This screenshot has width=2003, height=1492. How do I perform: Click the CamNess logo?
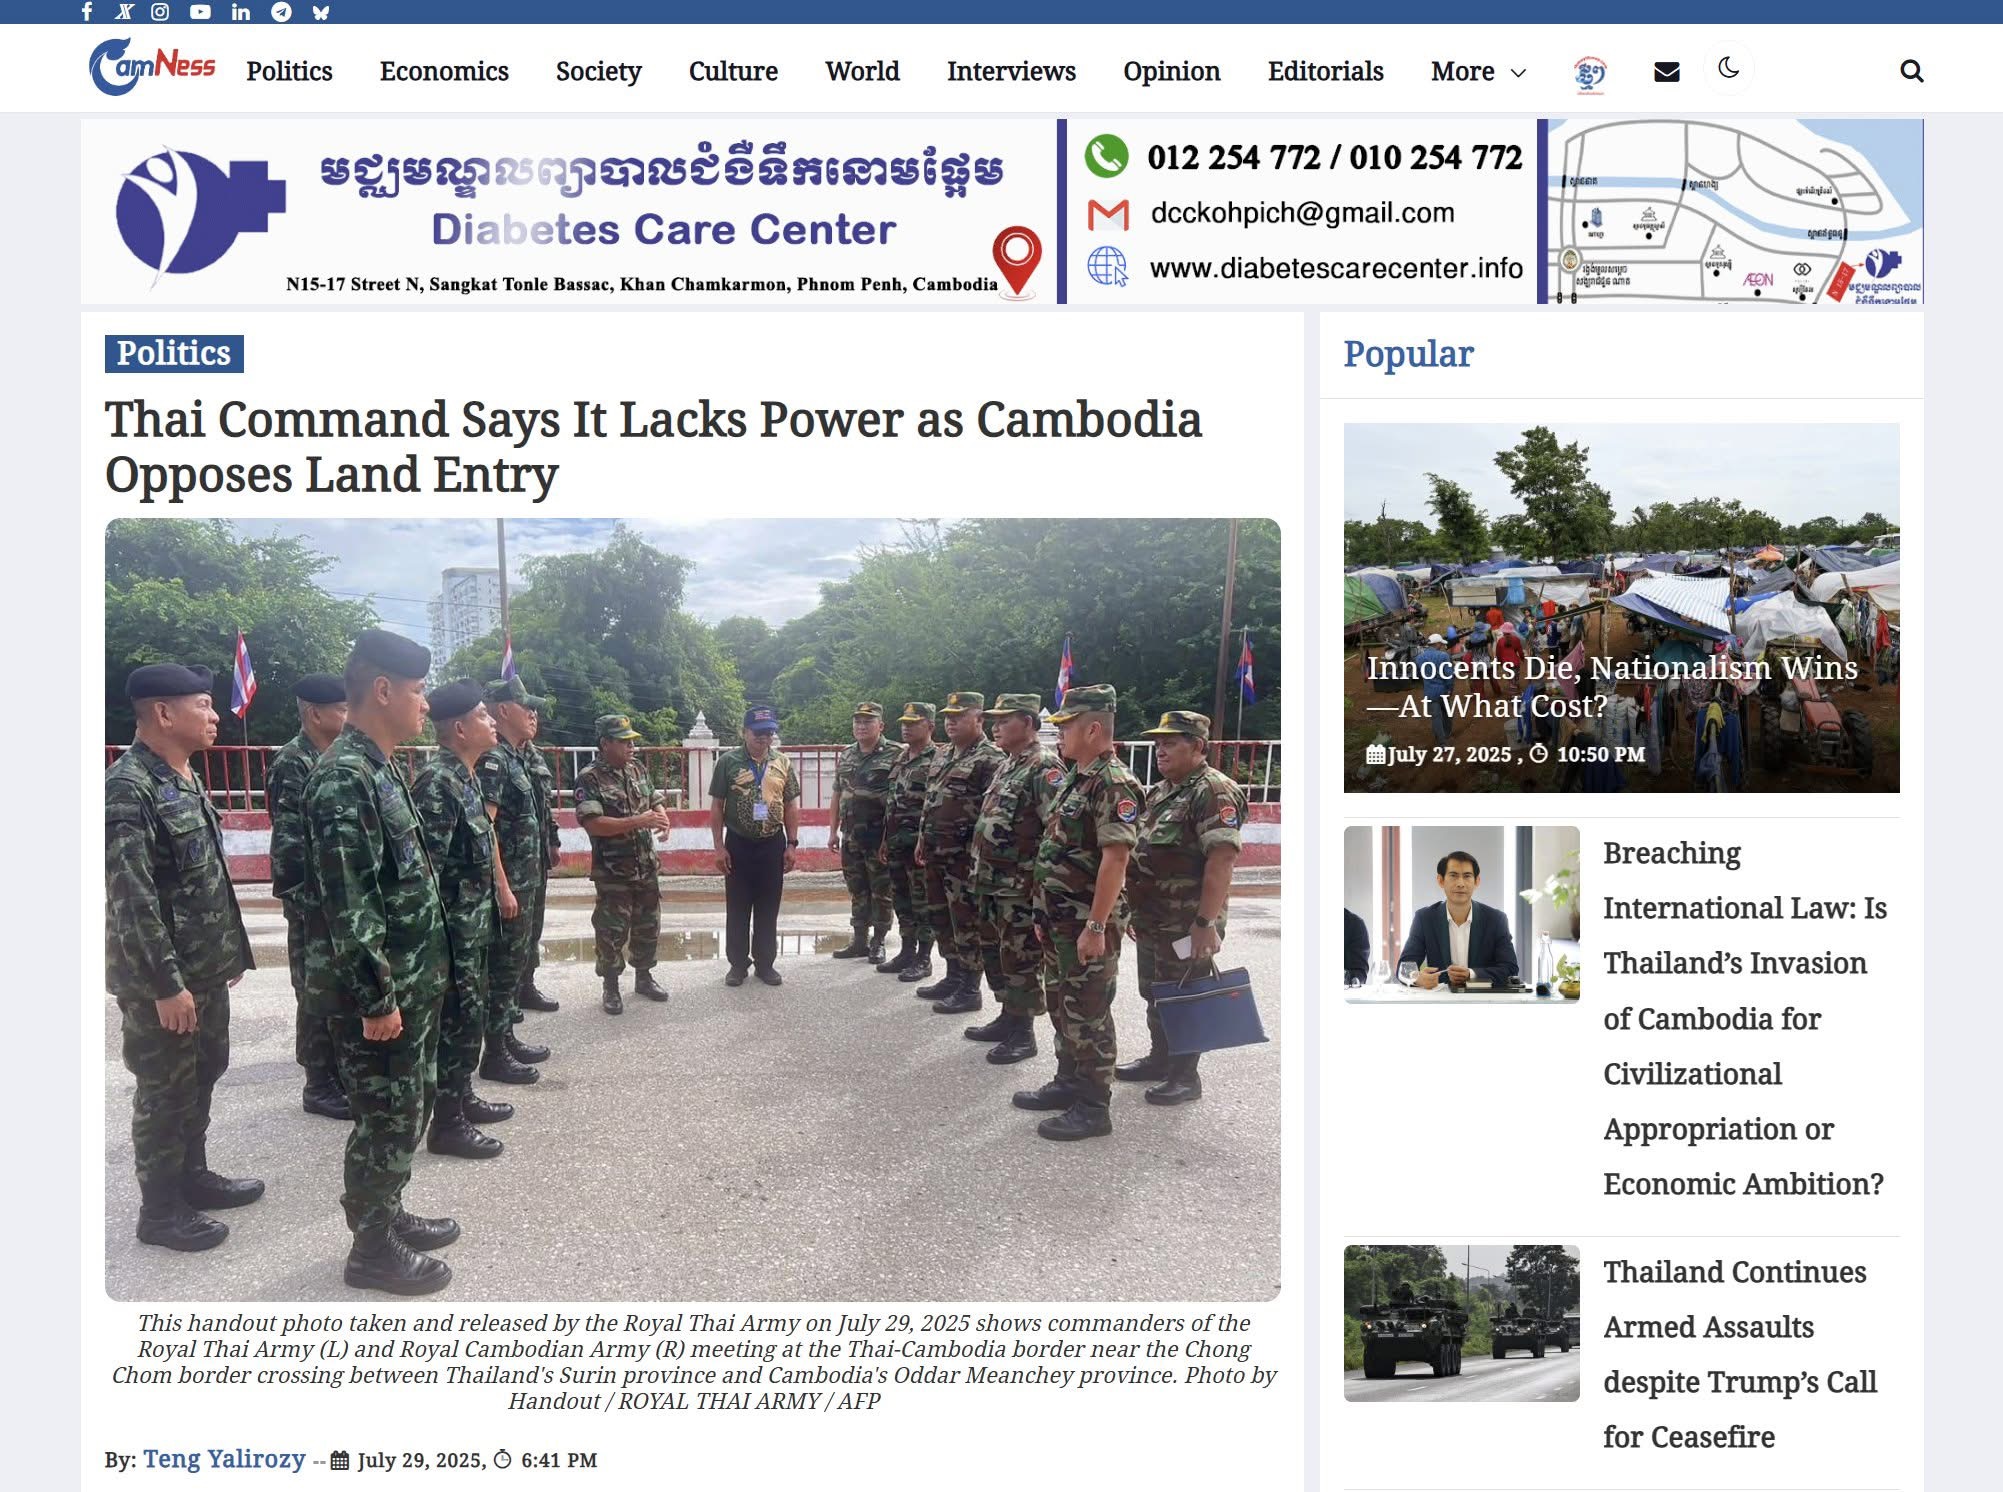coord(152,67)
